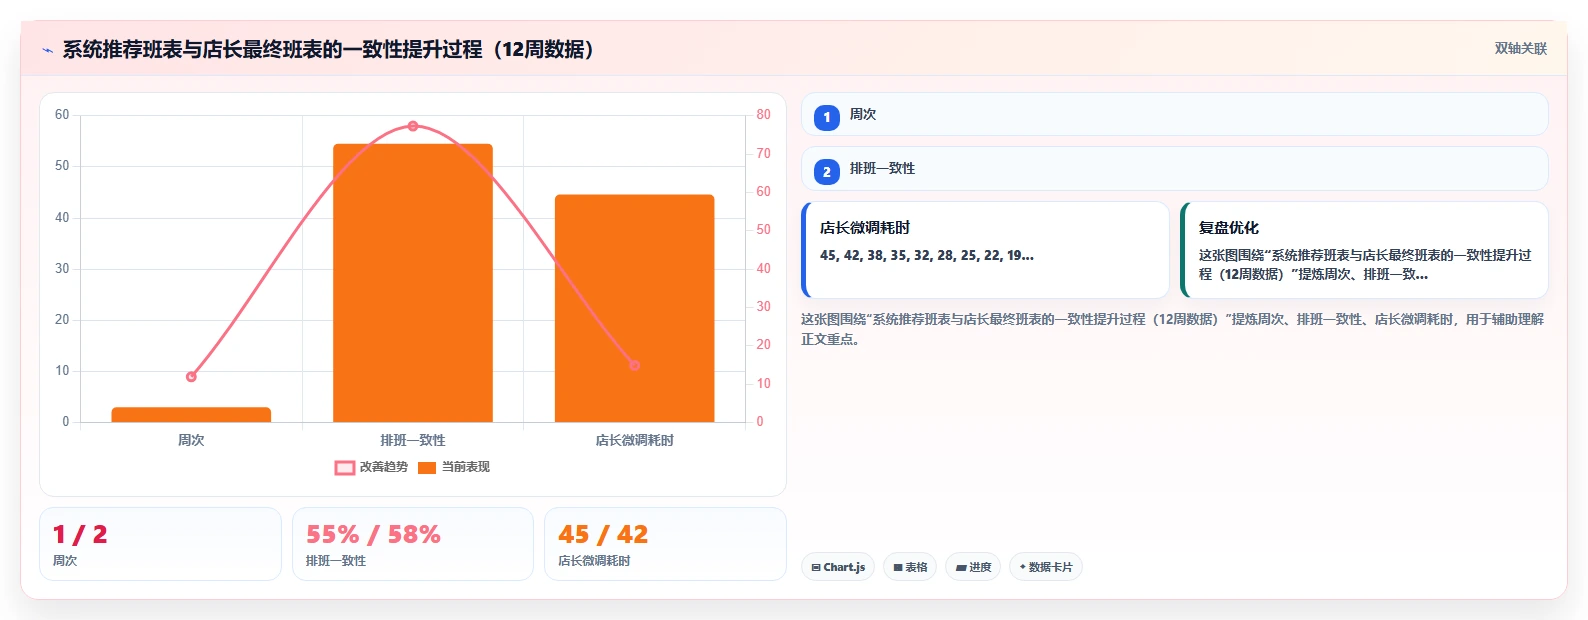Click the number 2 badge next to 排班一致性
This screenshot has height=620, width=1588.
click(826, 172)
